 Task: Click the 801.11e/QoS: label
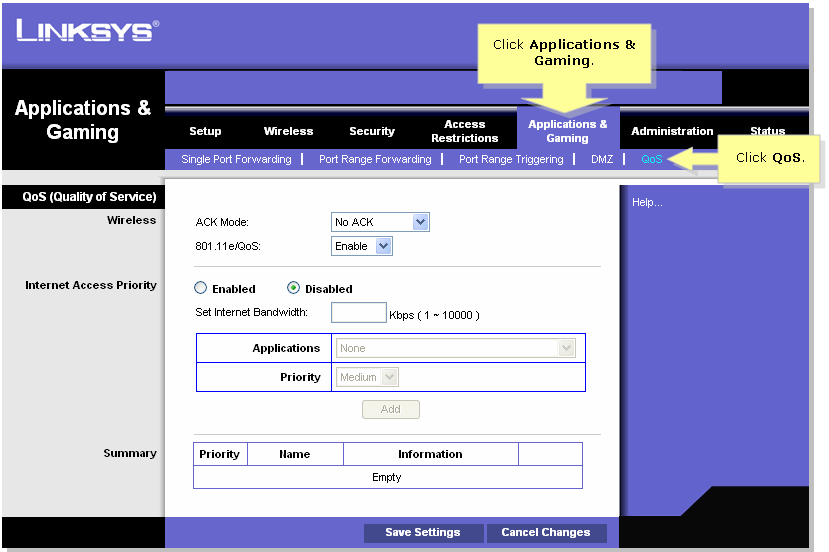228,246
